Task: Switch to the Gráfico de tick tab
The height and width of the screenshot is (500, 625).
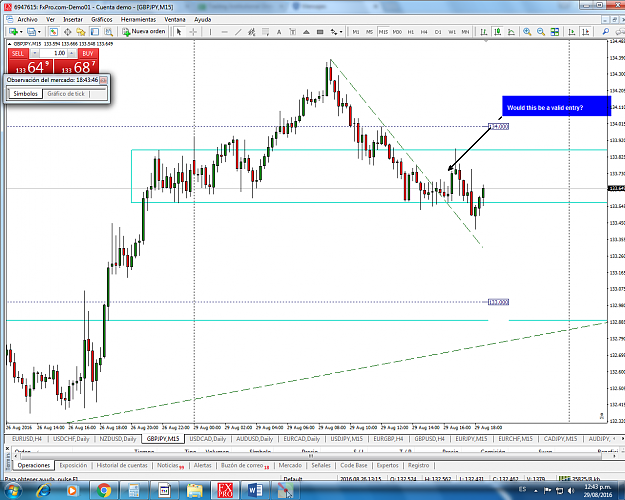Action: pos(66,94)
